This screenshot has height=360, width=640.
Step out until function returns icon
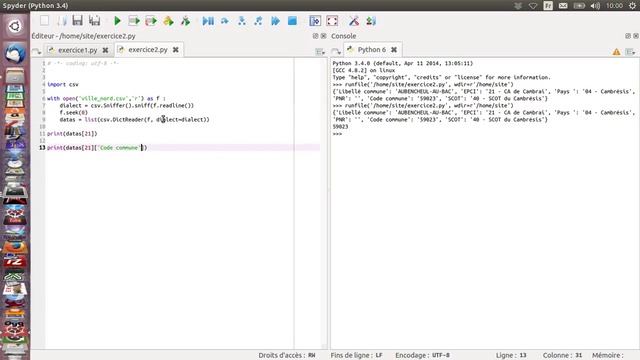pos(258,21)
